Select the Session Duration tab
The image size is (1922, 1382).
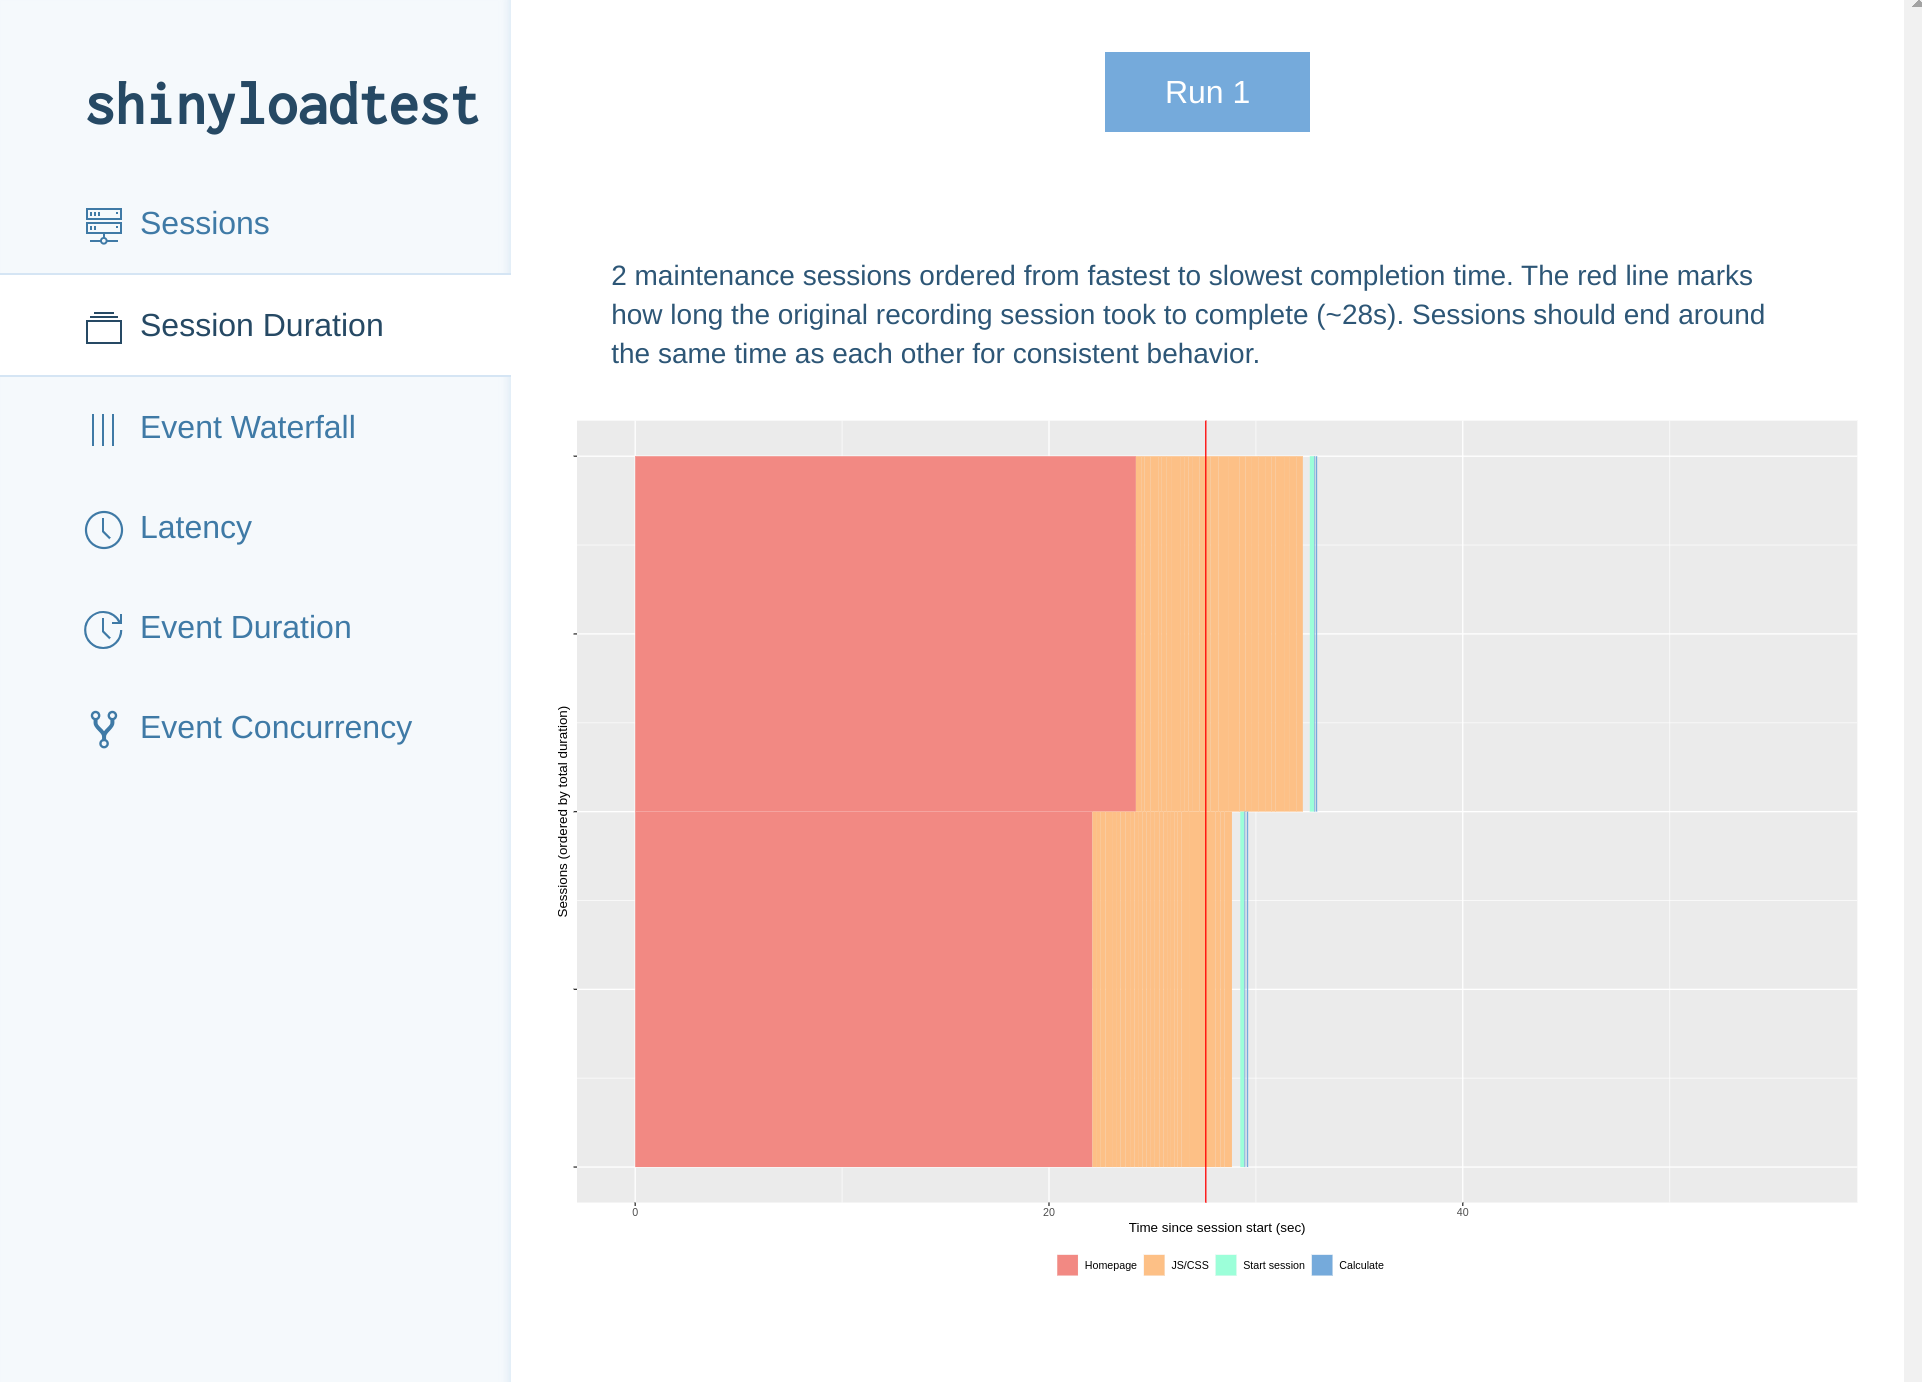[x=261, y=326]
